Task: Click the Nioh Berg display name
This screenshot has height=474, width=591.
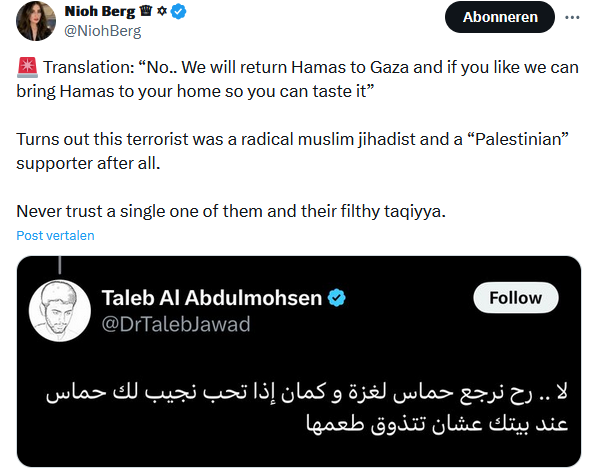Action: tap(100, 12)
